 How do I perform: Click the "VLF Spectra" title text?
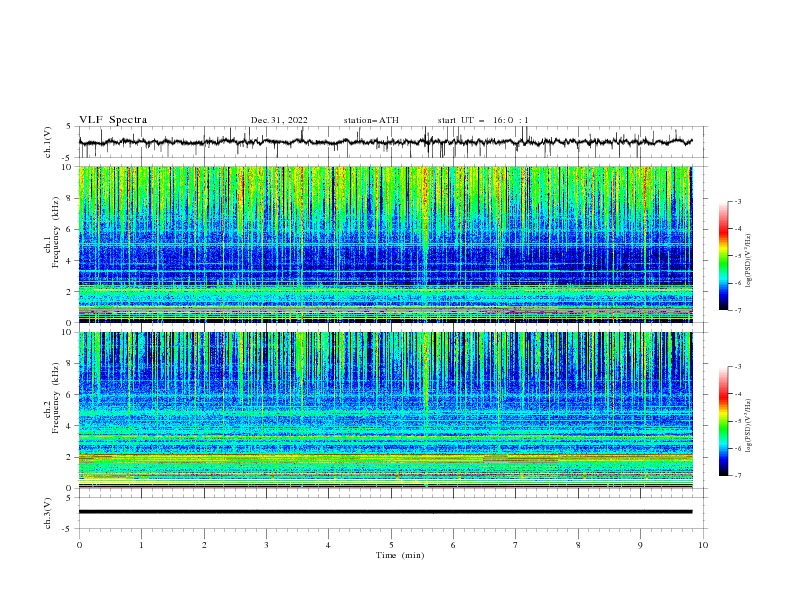click(113, 120)
